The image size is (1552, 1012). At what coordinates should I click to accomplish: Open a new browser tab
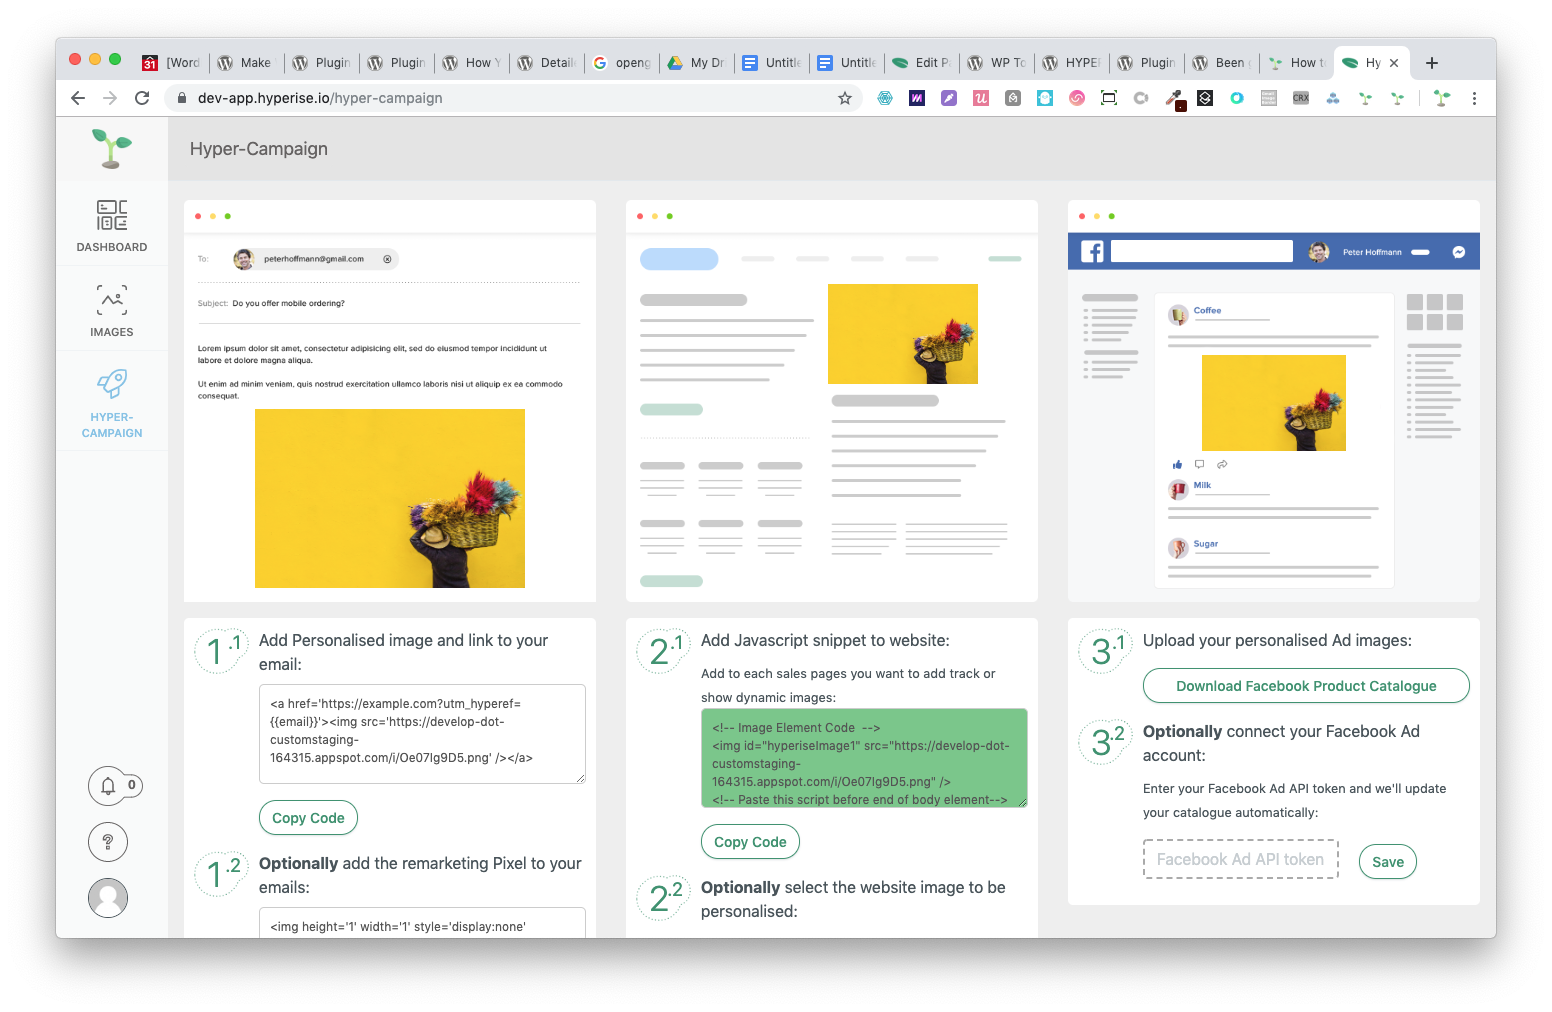tap(1432, 63)
